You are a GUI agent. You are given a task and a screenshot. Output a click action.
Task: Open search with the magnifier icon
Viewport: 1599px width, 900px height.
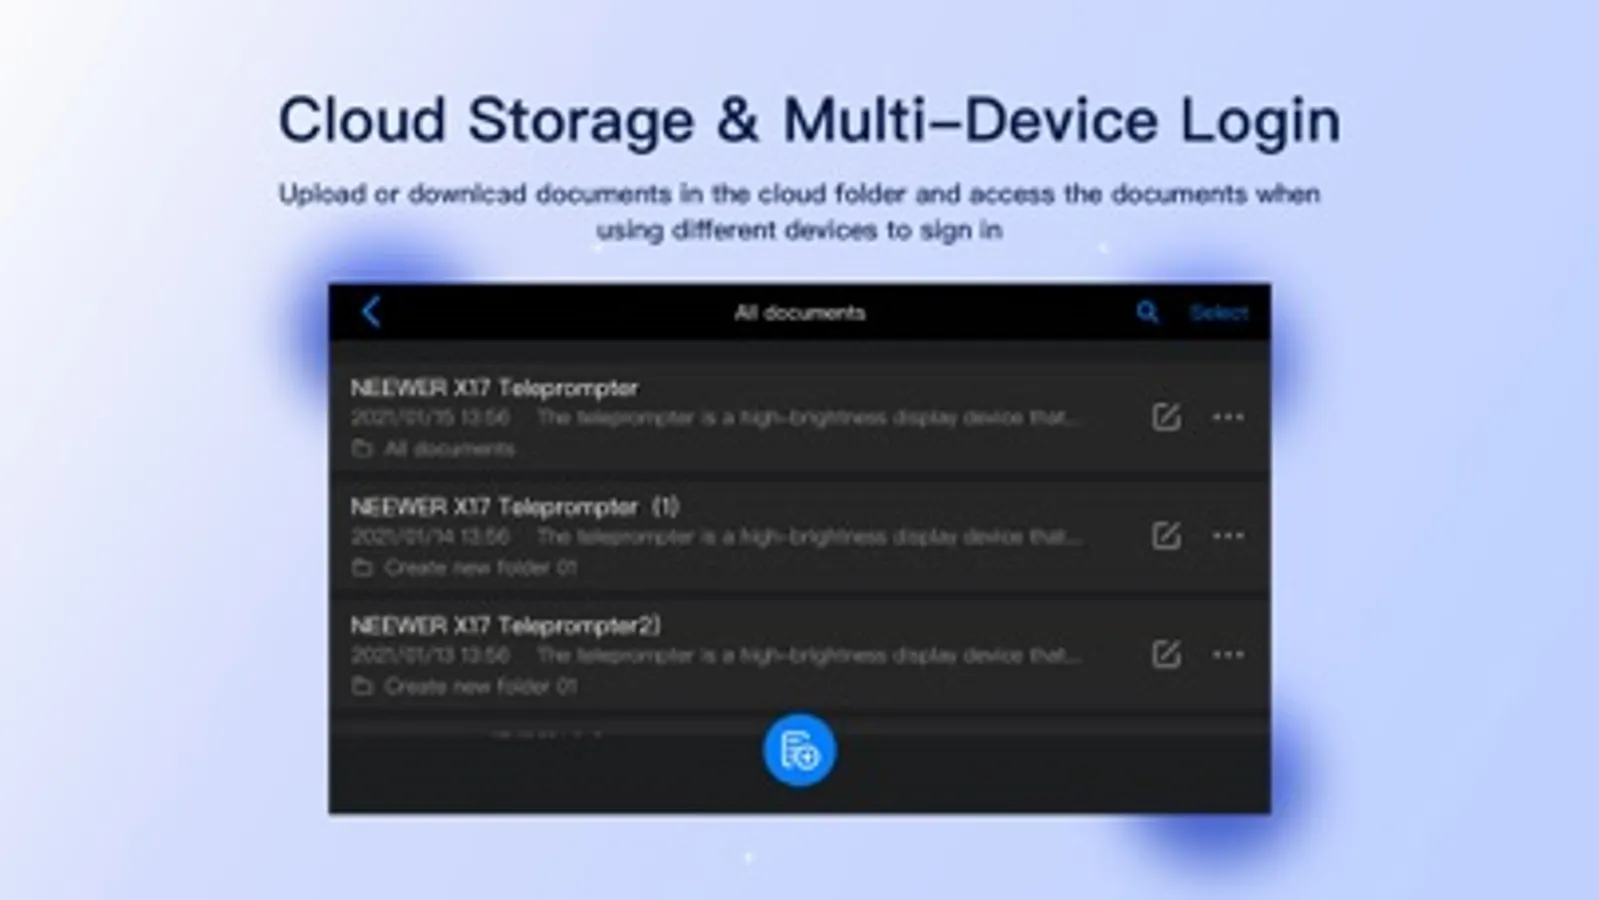tap(1147, 313)
